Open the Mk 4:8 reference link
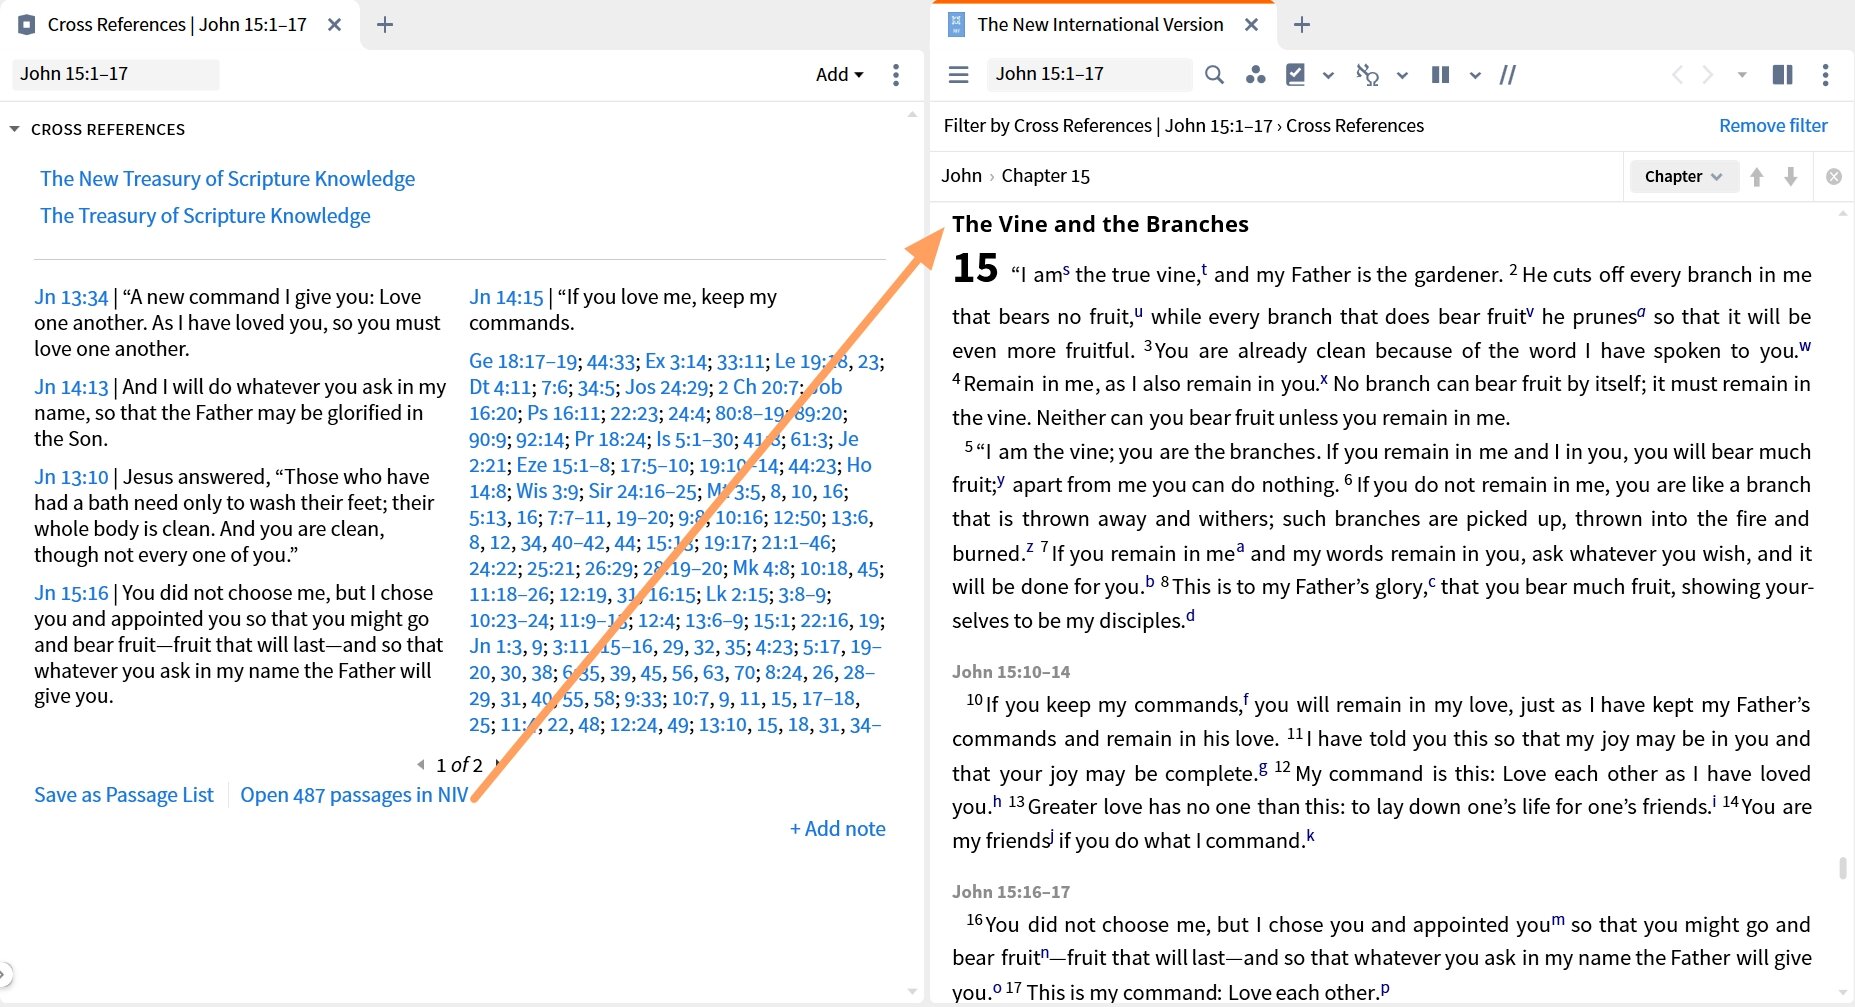Viewport: 1855px width, 1007px height. coord(761,568)
